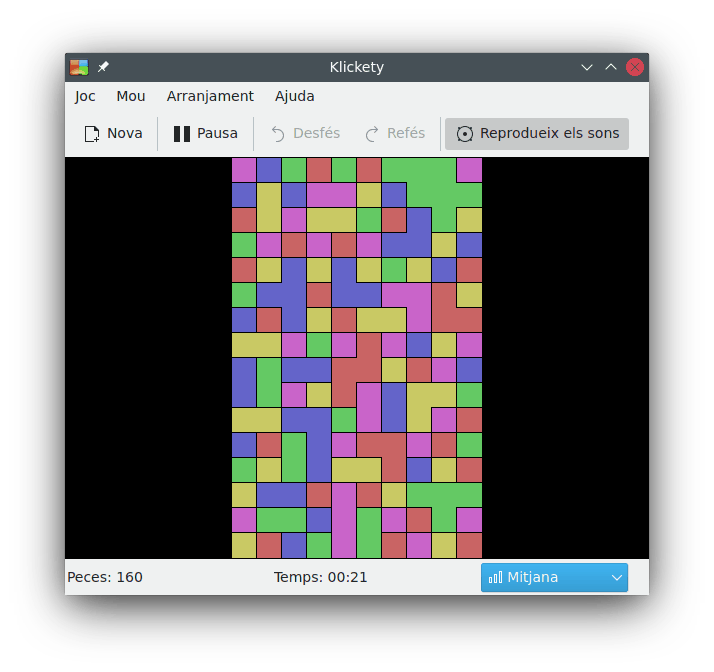Viewport: 714px width, 672px height.
Task: Pause the game with Pausa button
Action: click(205, 133)
